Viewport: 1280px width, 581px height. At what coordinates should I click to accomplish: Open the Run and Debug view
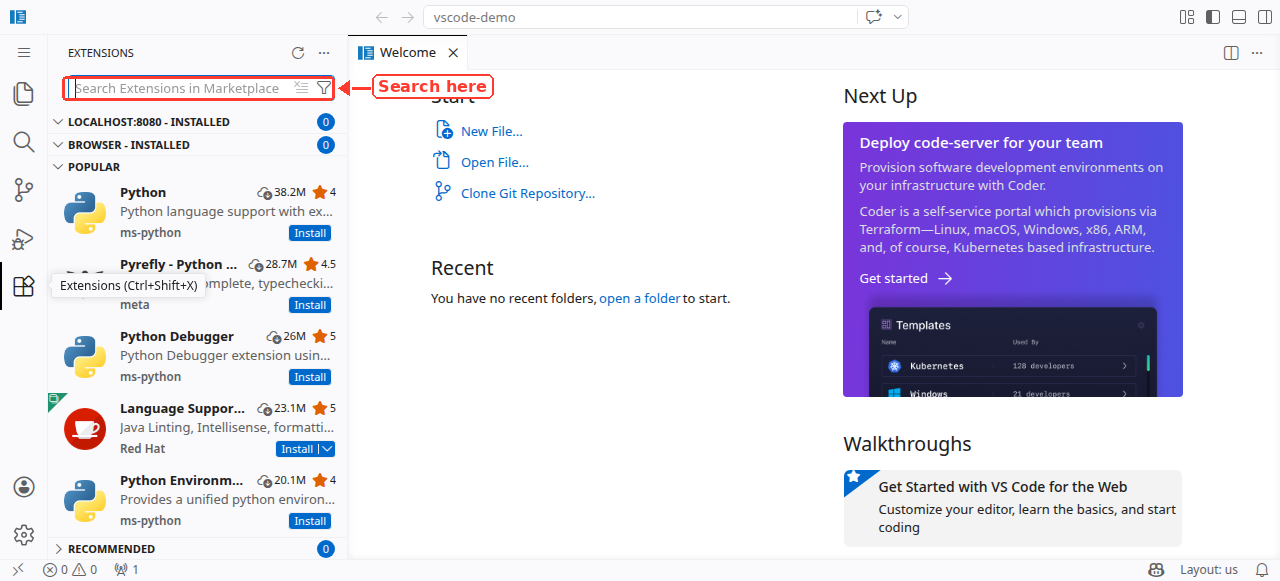[x=24, y=238]
